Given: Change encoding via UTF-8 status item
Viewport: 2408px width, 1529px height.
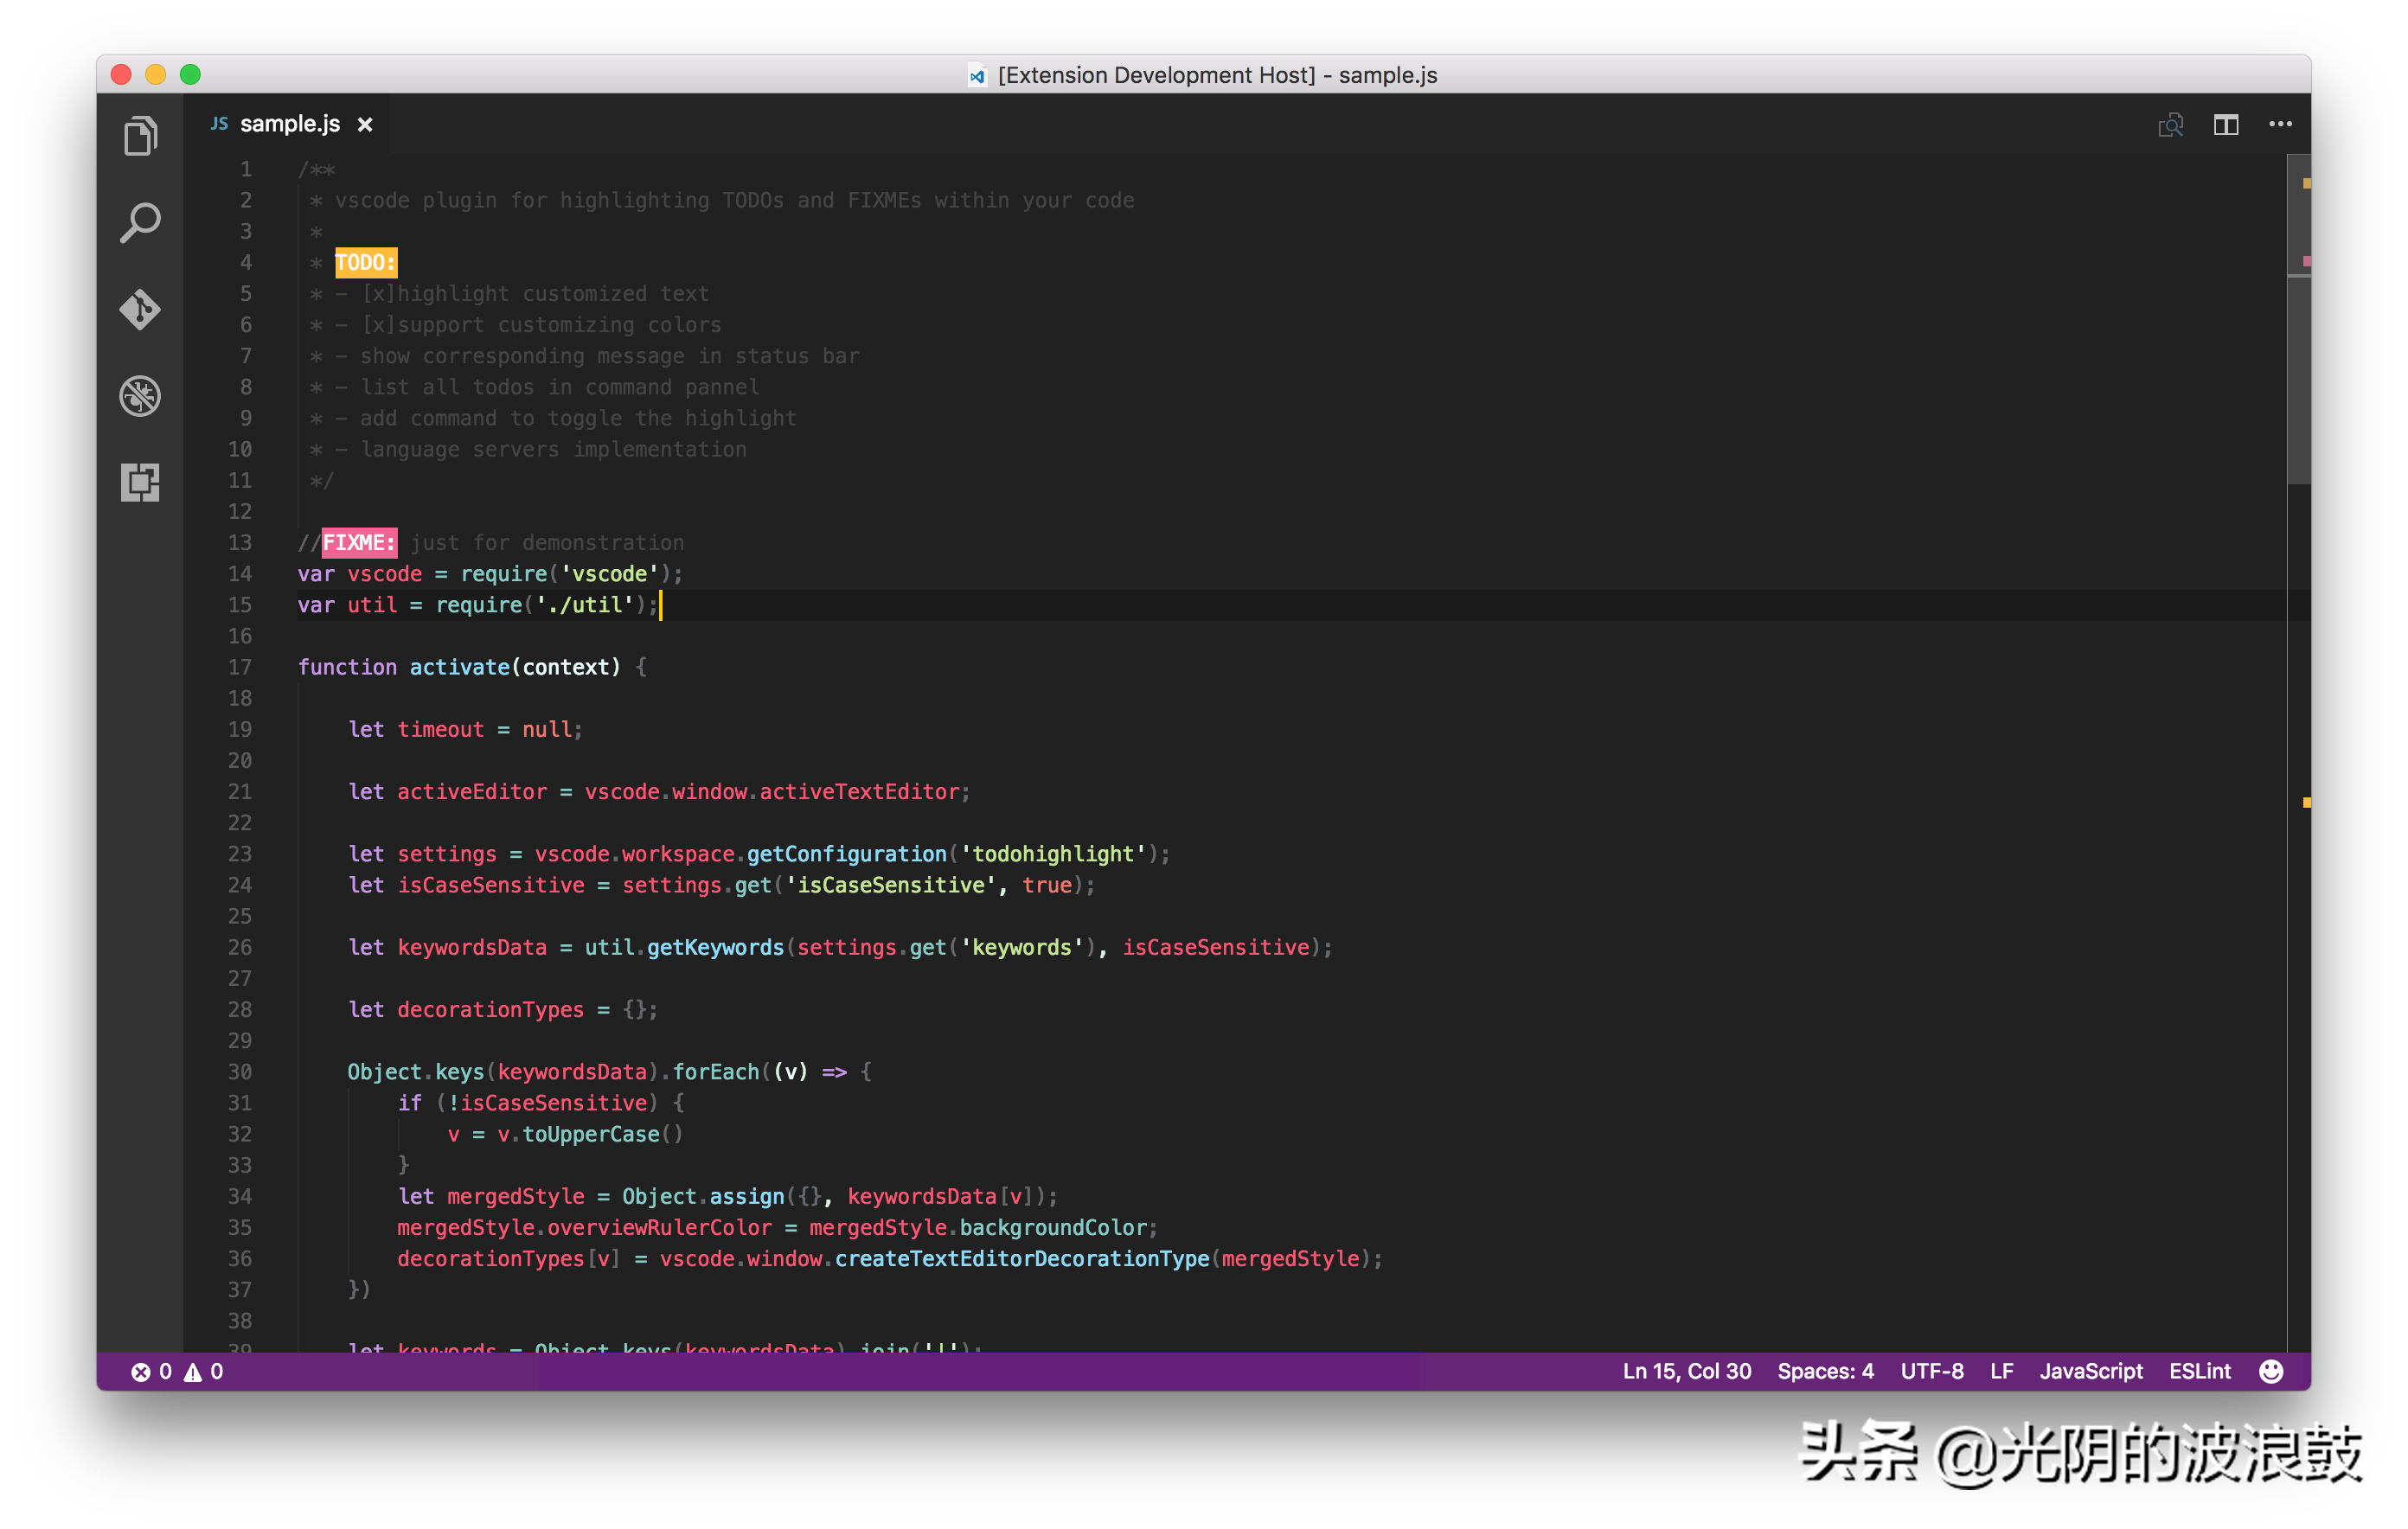Looking at the screenshot, I should (1931, 1371).
